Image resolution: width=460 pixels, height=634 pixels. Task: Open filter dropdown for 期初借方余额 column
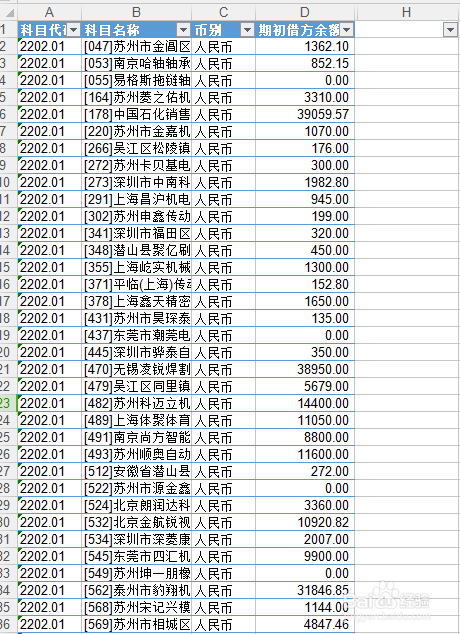(x=346, y=30)
